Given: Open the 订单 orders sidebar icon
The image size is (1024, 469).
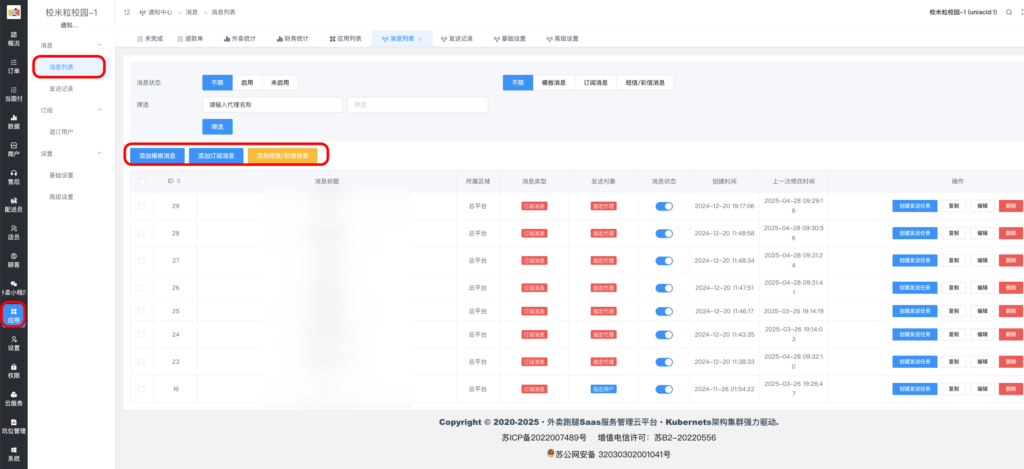Looking at the screenshot, I should coord(14,66).
